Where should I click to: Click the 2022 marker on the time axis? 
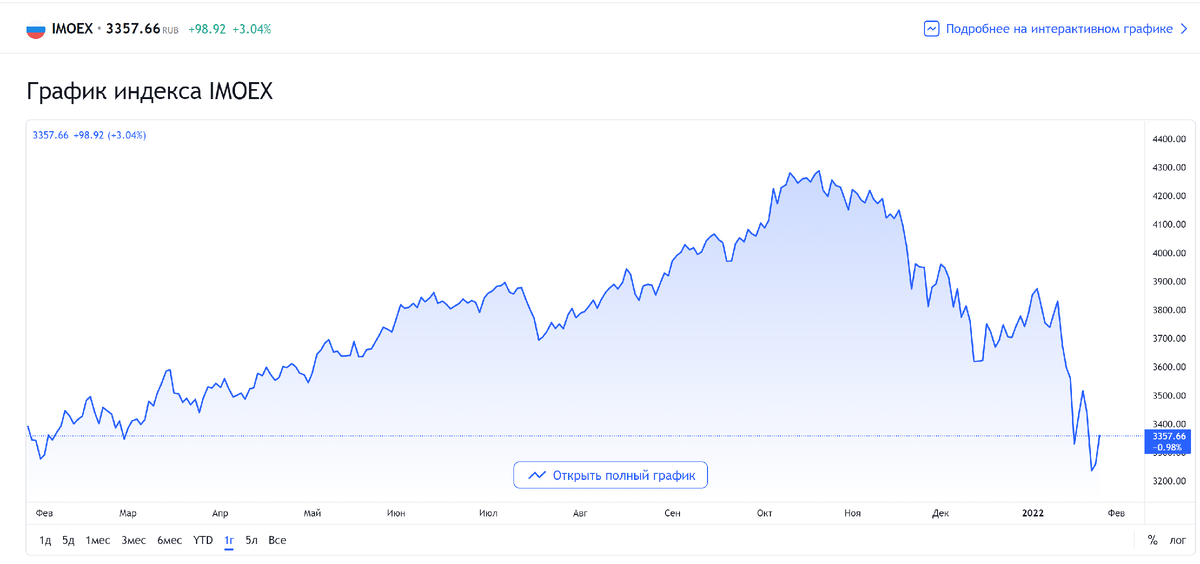click(1033, 513)
